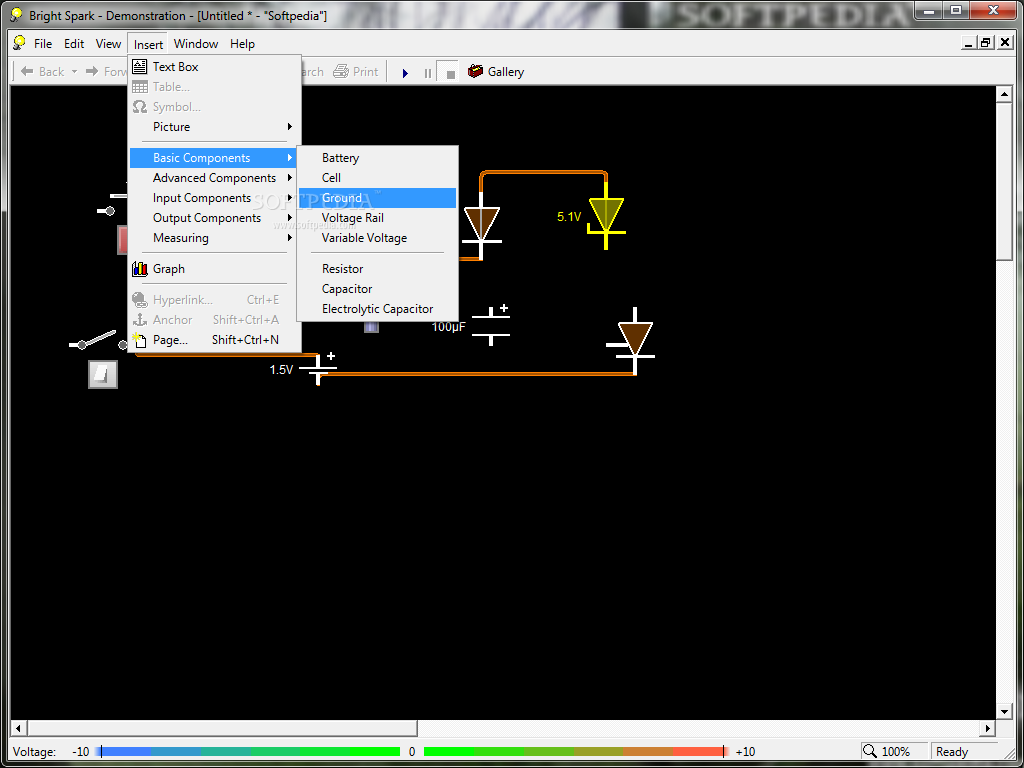Choose Text Box from Insert menu
1024x768 pixels.
214,67
